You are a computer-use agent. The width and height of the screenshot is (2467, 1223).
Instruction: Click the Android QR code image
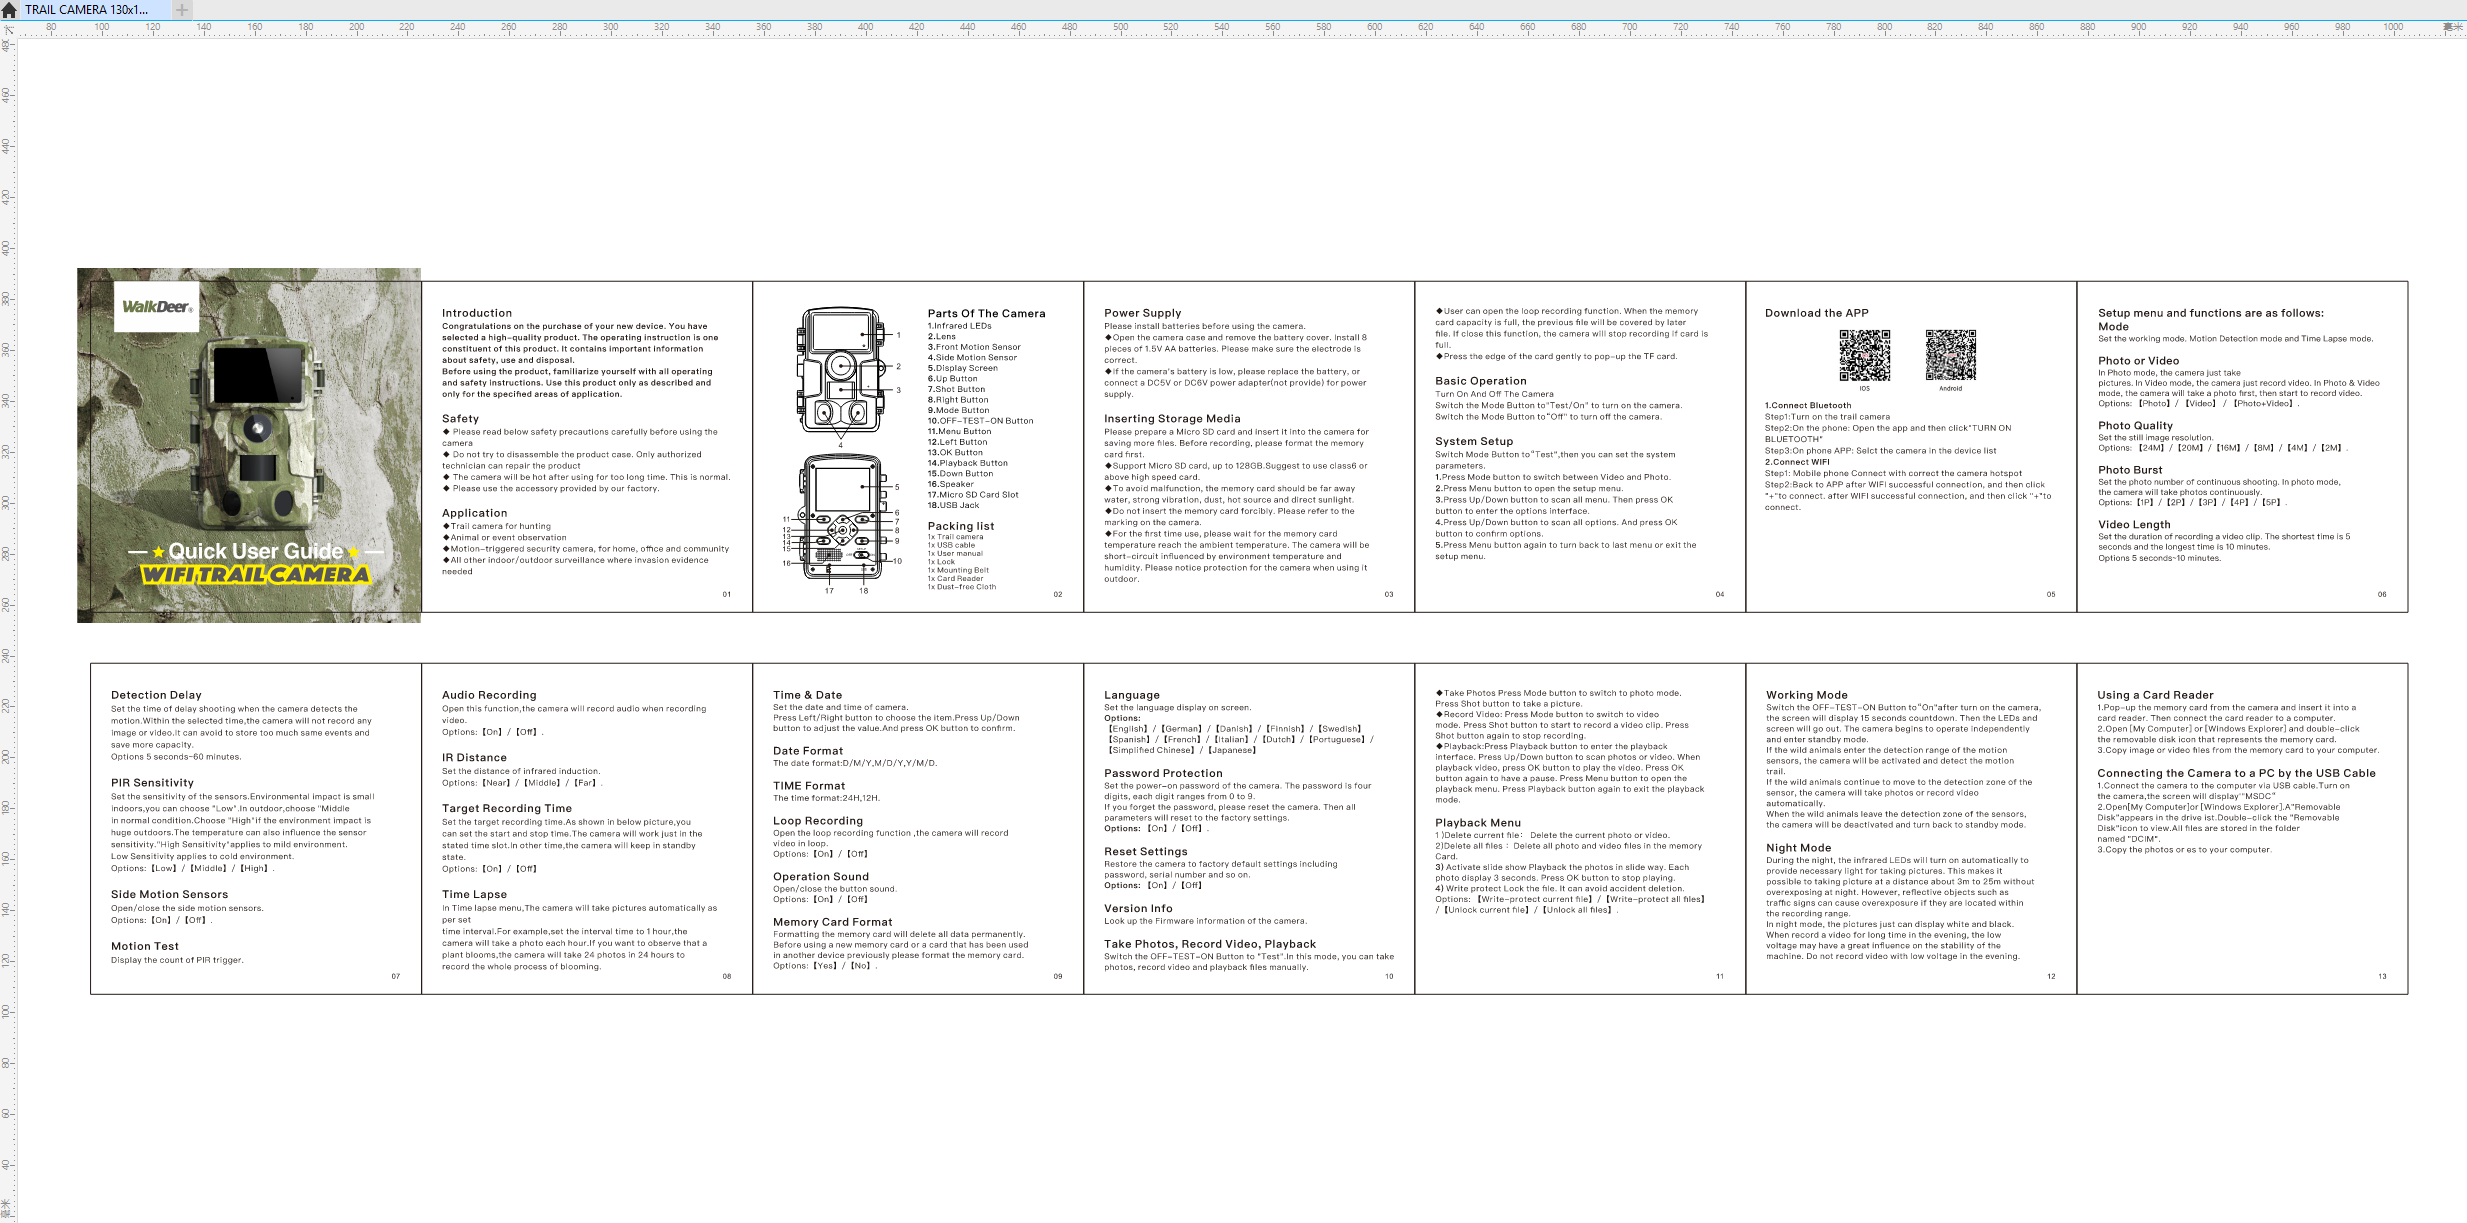[1950, 355]
